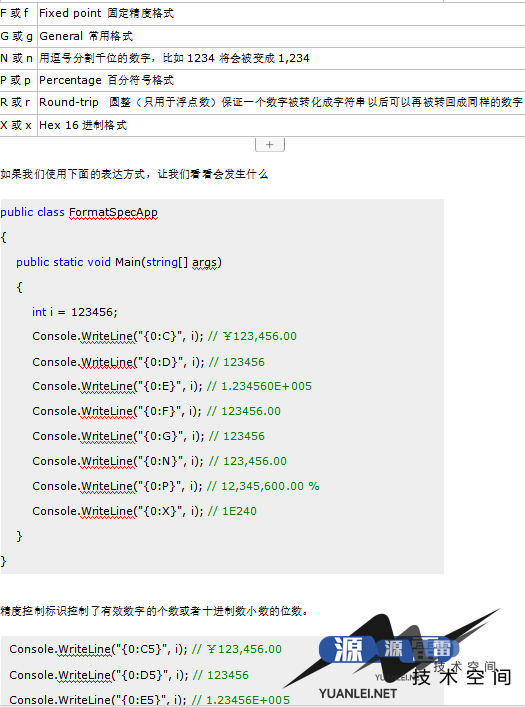Click the WriteLine "{0:D}" code line

(148, 362)
